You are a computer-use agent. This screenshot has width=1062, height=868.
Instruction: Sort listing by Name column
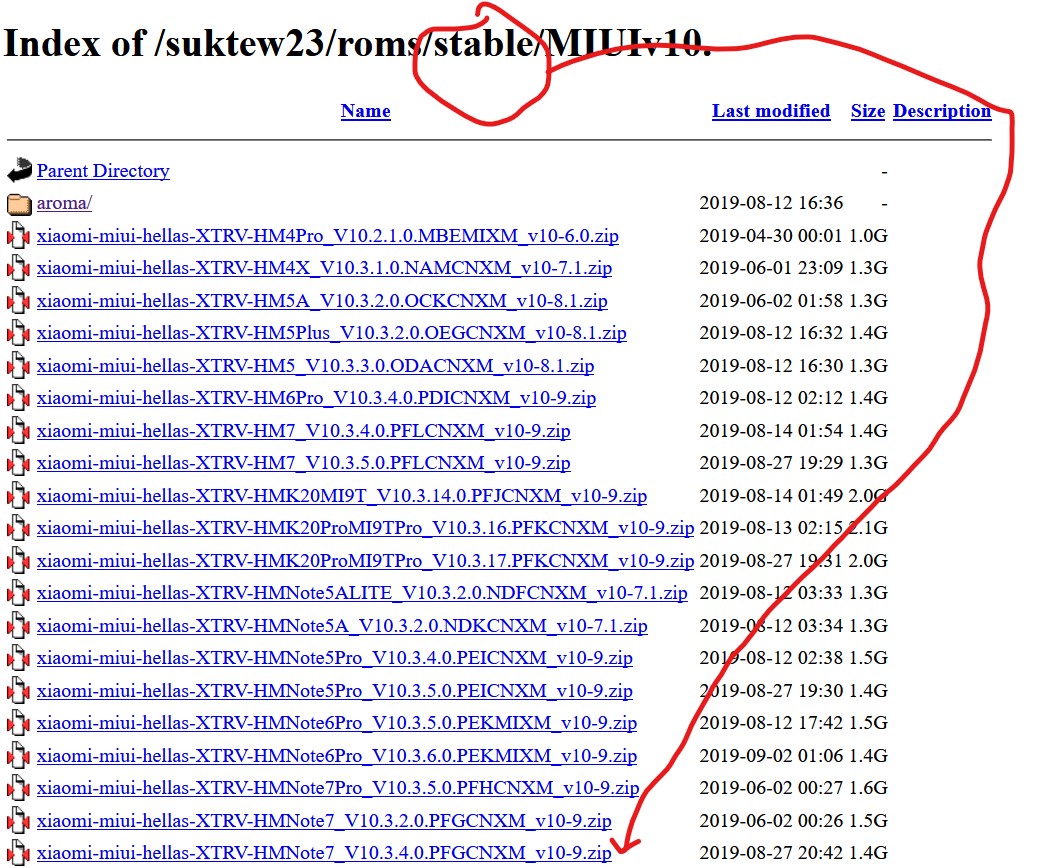click(x=365, y=111)
